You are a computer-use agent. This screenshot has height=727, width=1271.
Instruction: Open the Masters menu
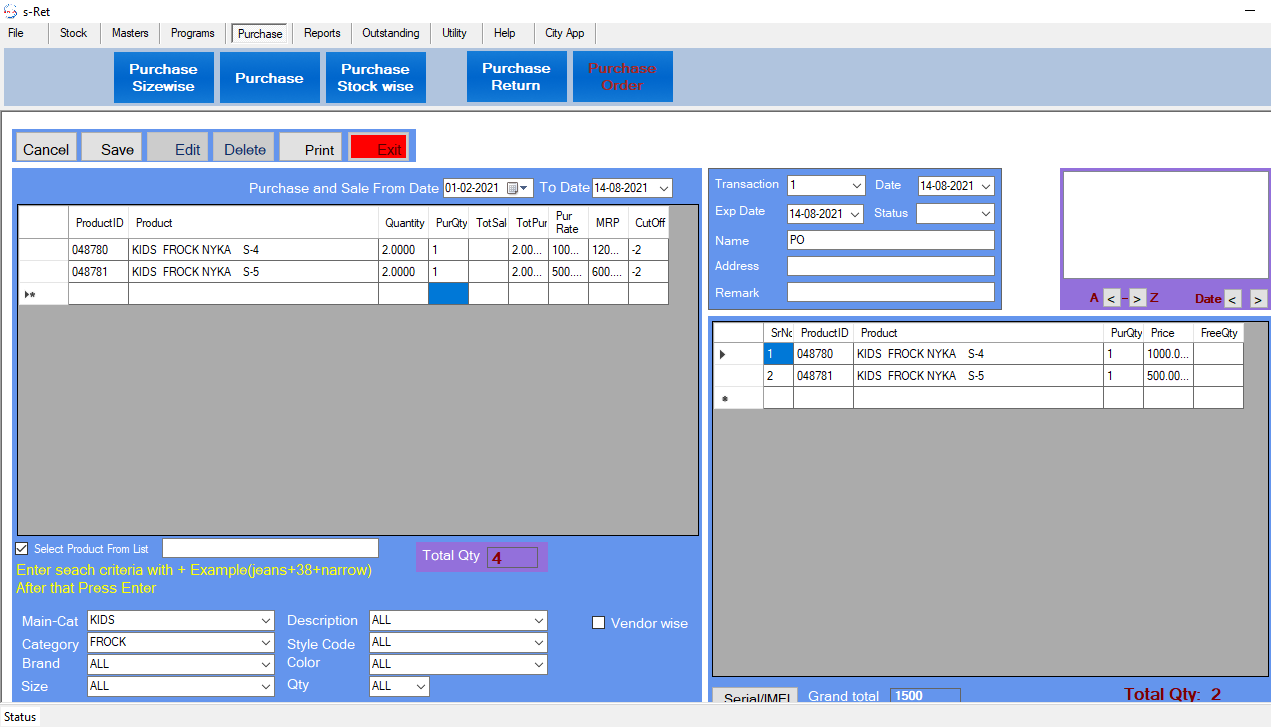130,33
